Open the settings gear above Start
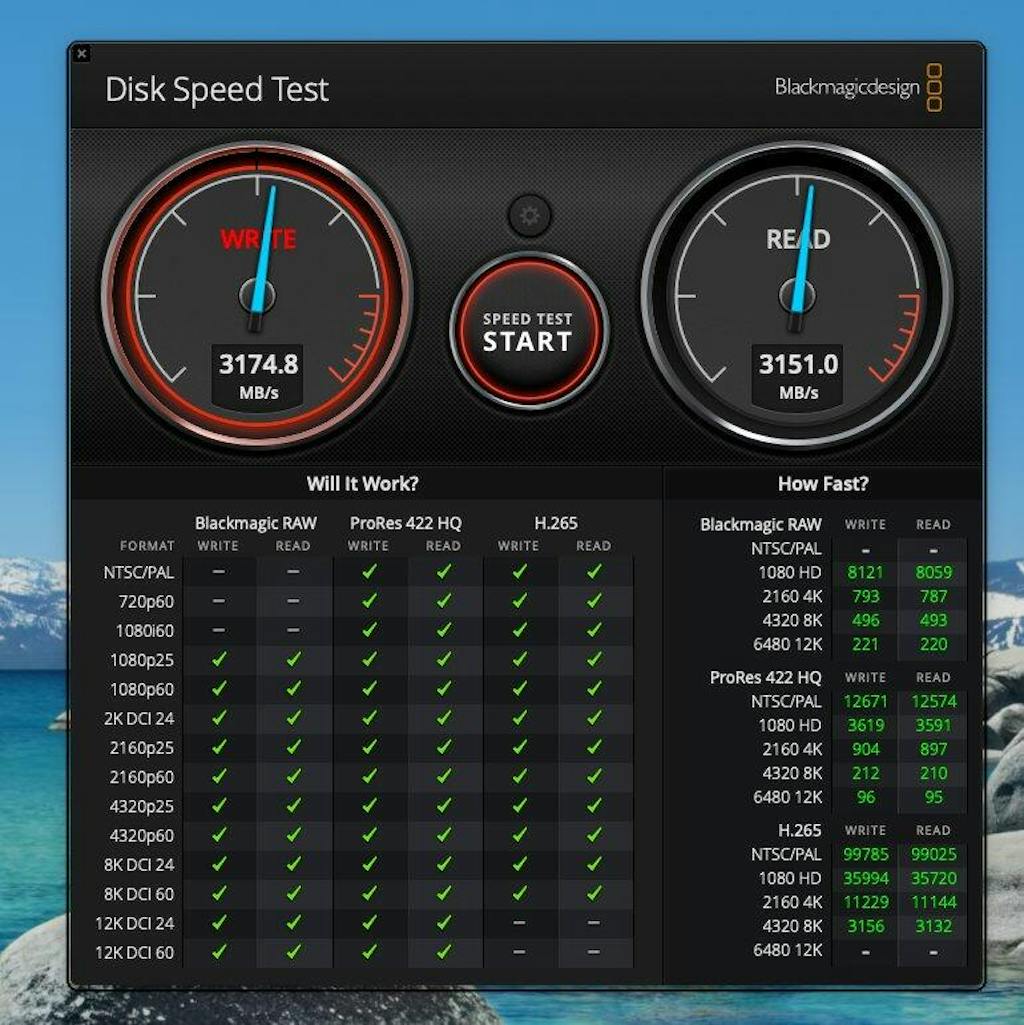 tap(529, 215)
